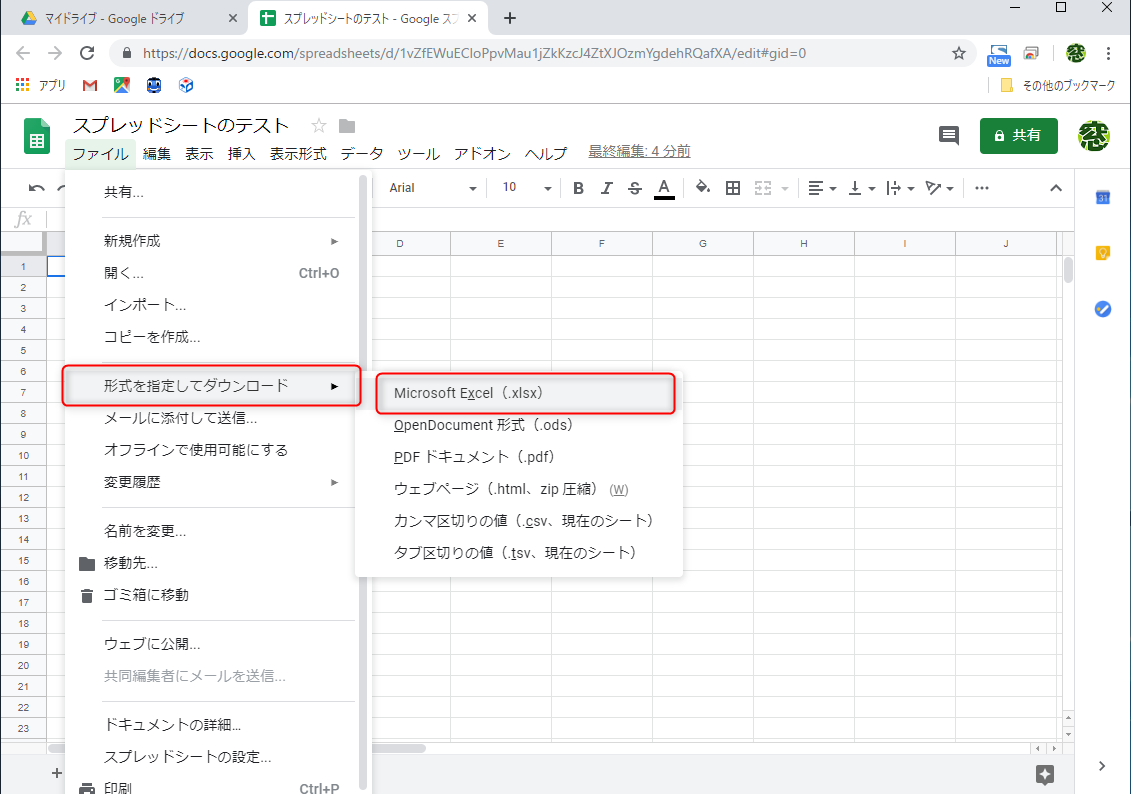
Task: Apply italic formatting in the toolbar
Action: (608, 187)
